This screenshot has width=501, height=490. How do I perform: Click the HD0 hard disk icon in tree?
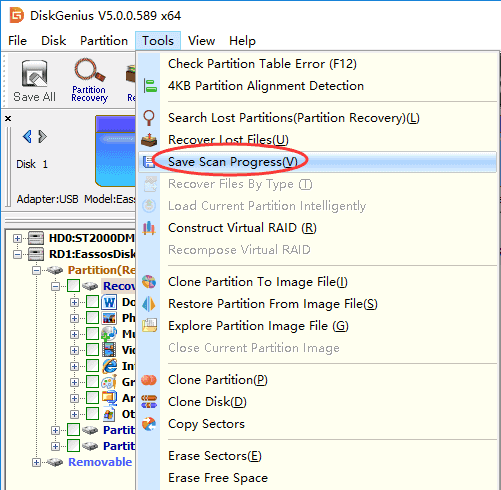(x=36, y=238)
